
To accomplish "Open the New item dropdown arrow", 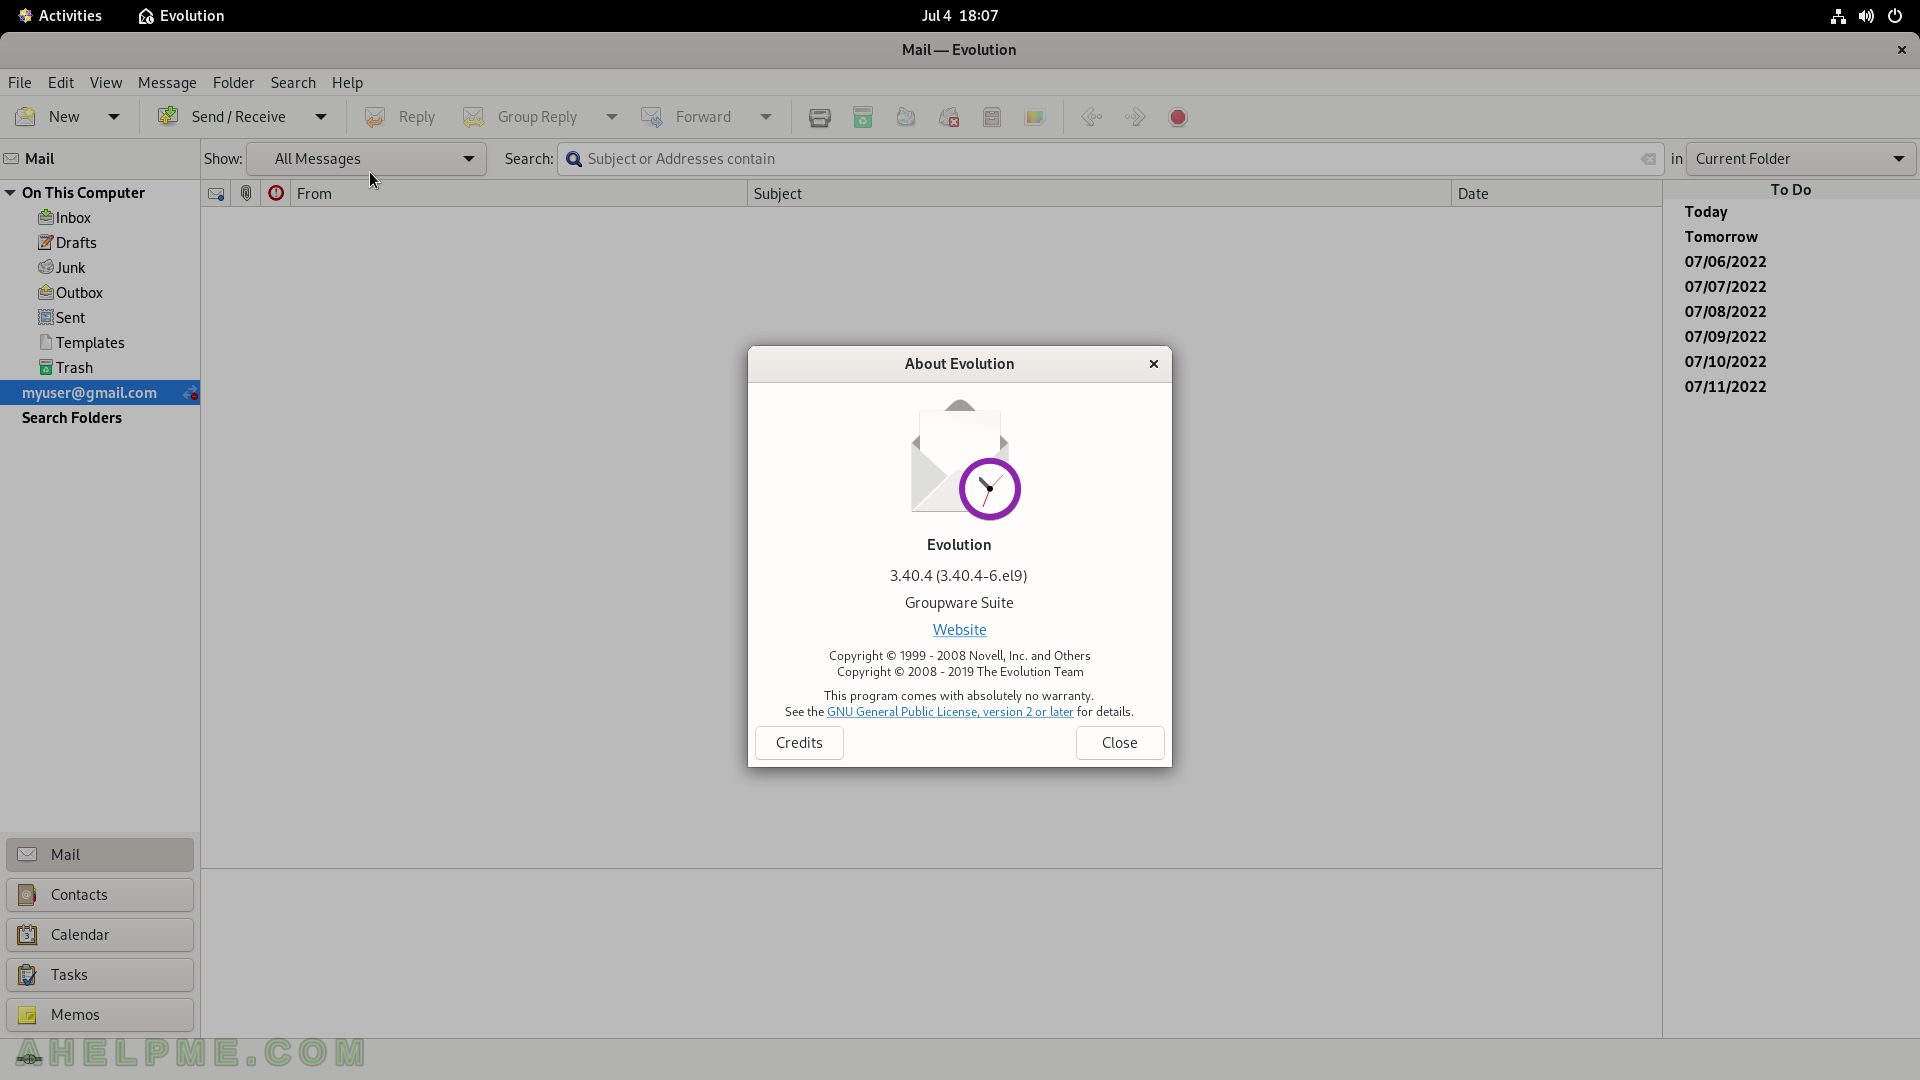I will [x=114, y=117].
